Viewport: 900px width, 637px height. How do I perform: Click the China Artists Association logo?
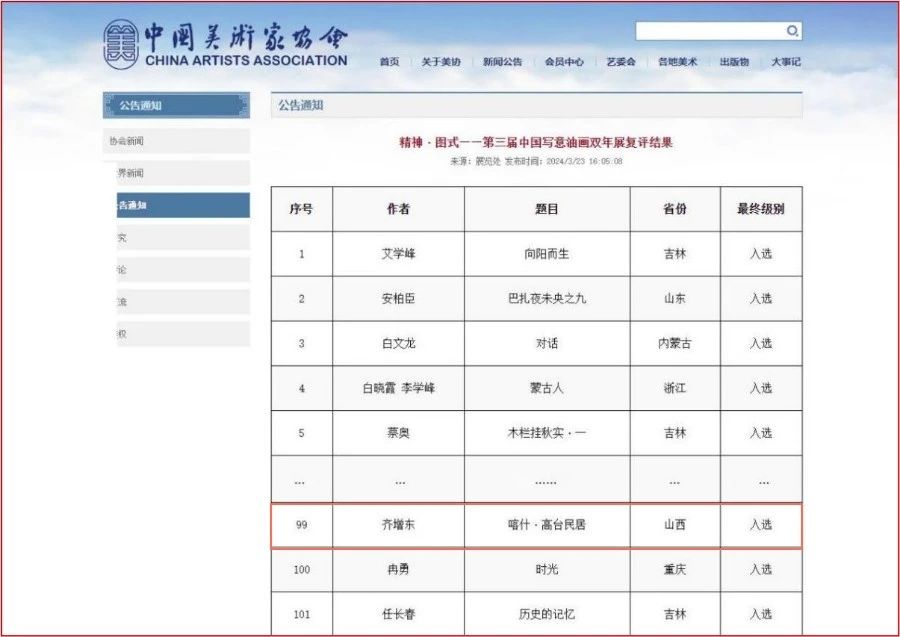[x=226, y=45]
